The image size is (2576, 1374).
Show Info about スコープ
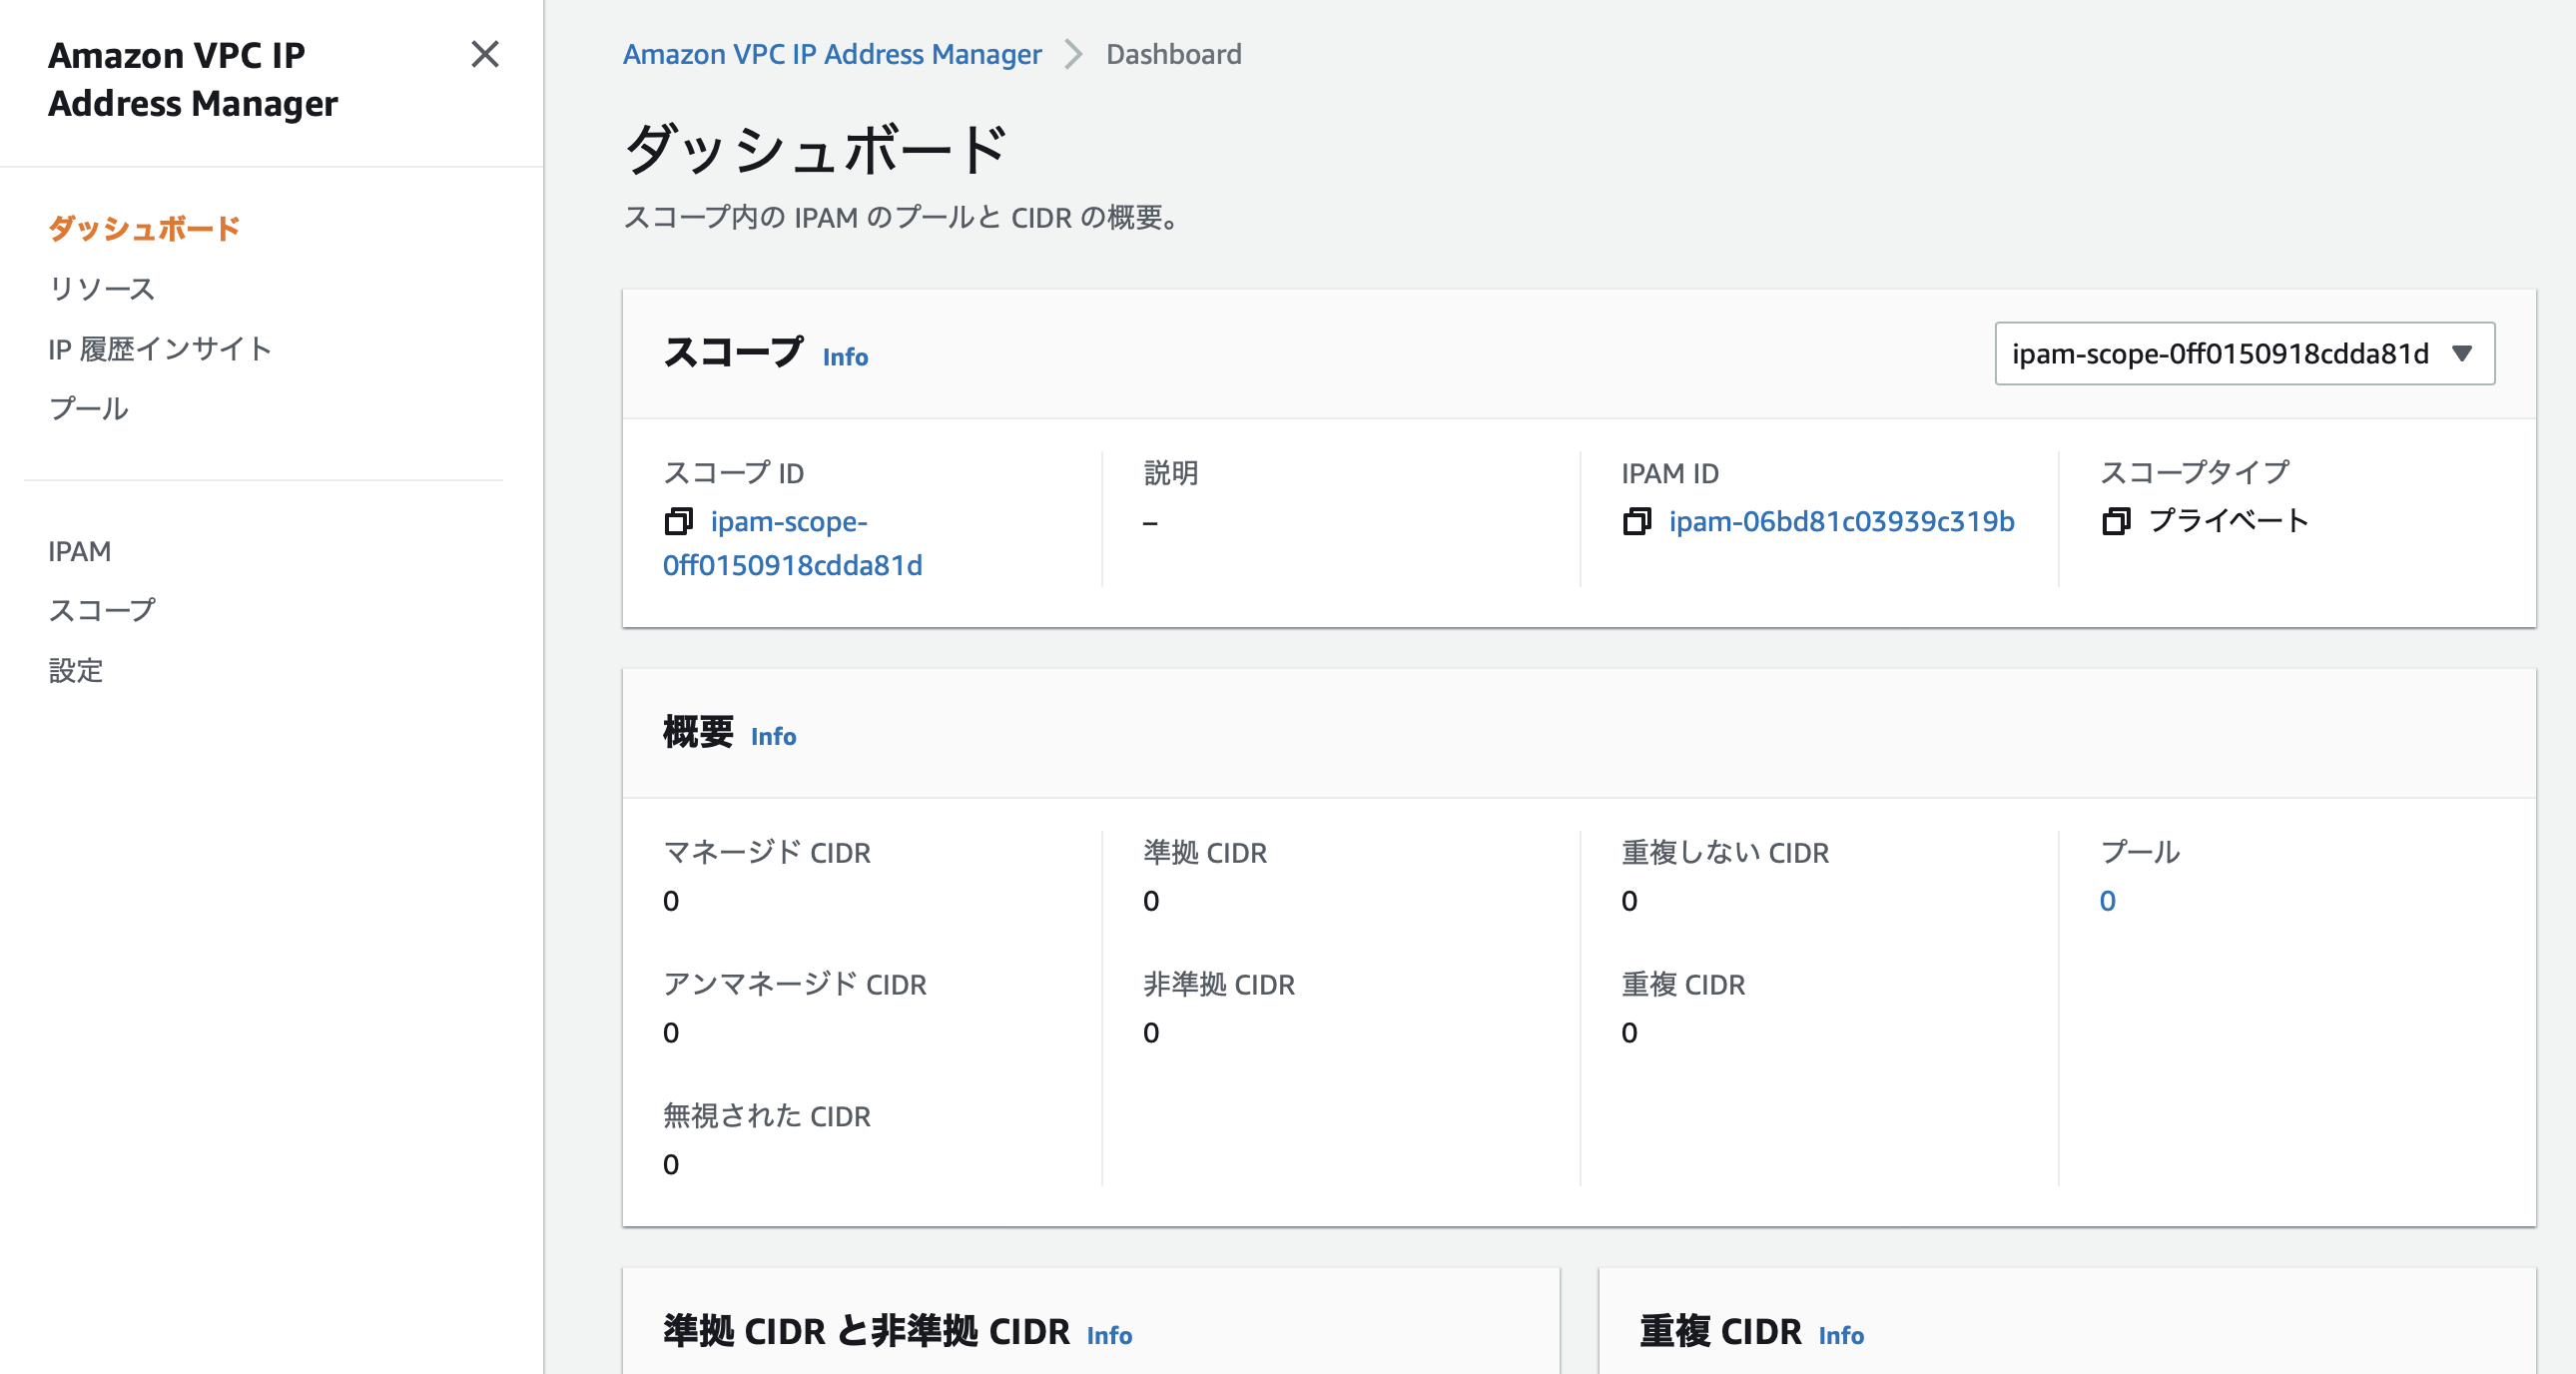point(844,357)
